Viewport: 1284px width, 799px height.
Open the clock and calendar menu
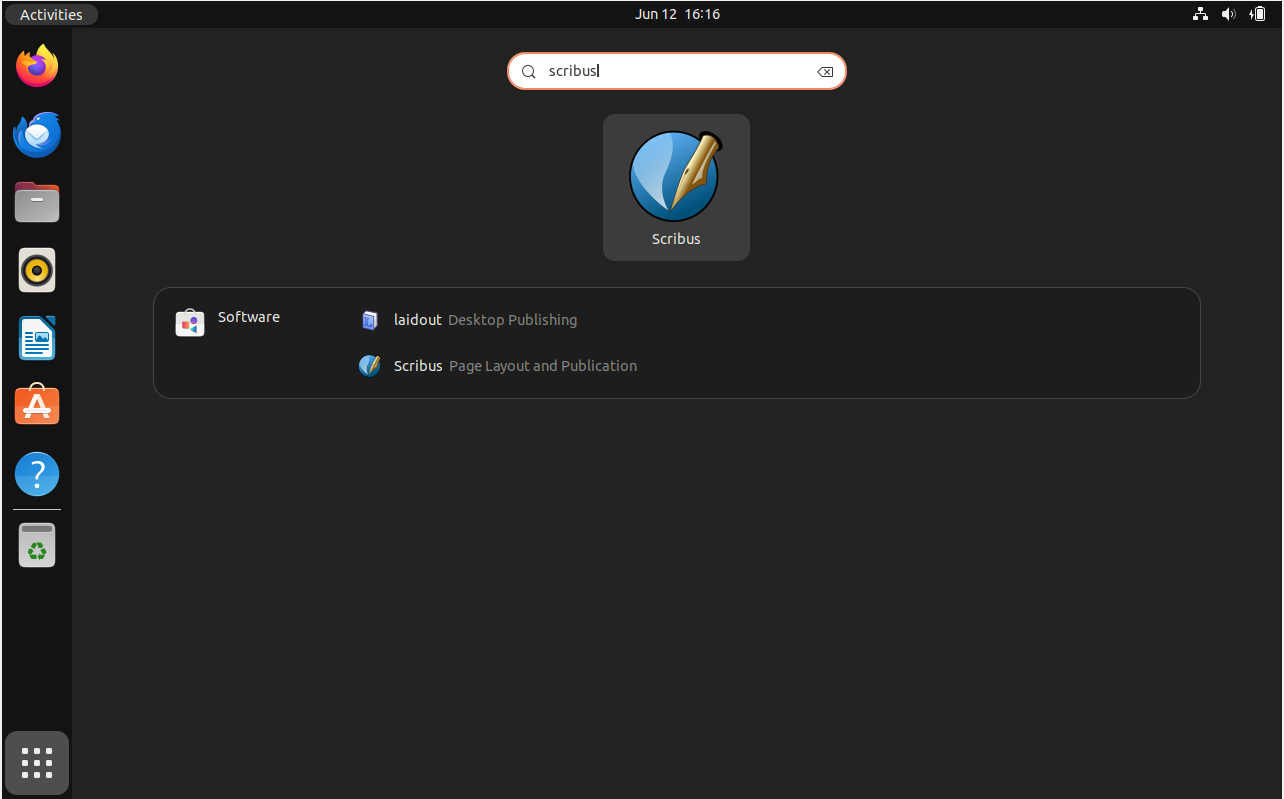point(677,14)
